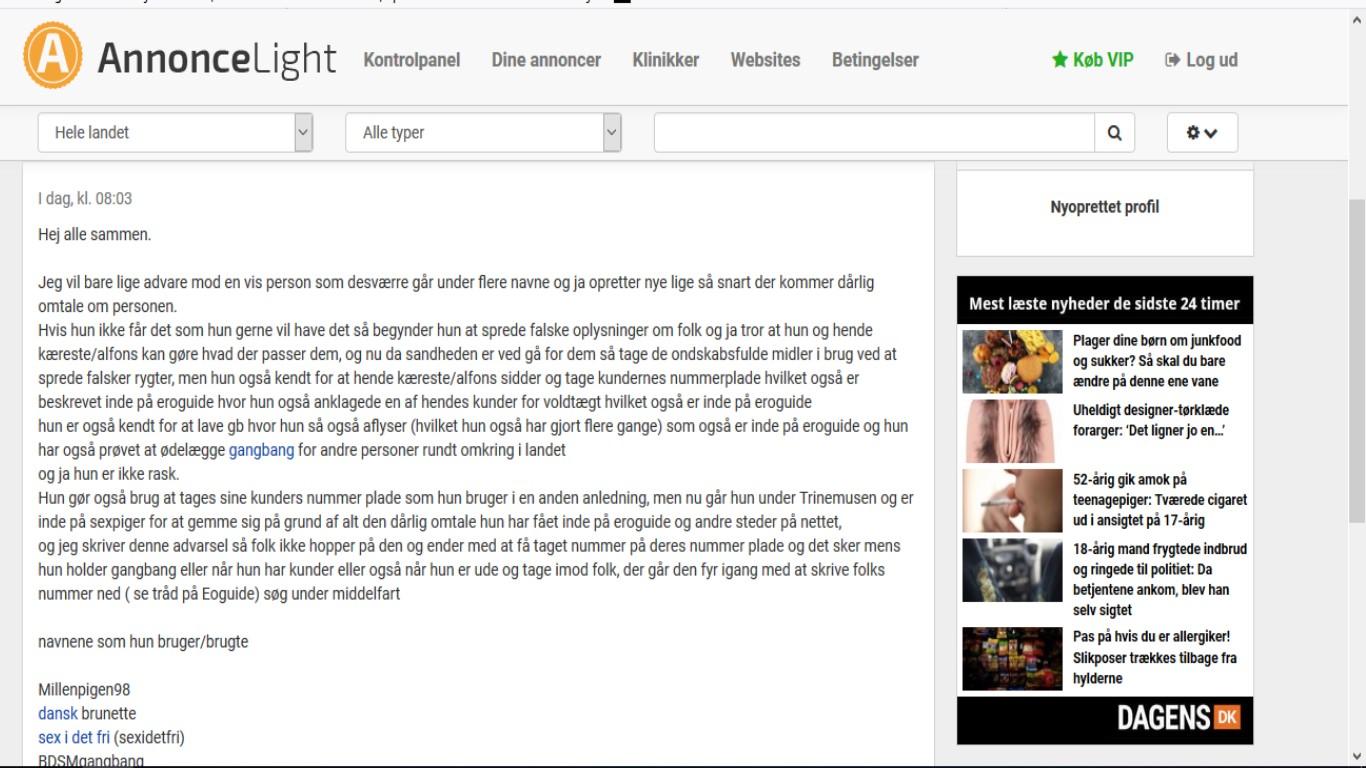This screenshot has height=768, width=1366.
Task: Click the 'Hej alle sammen.' greeting text
Action: pos(95,235)
